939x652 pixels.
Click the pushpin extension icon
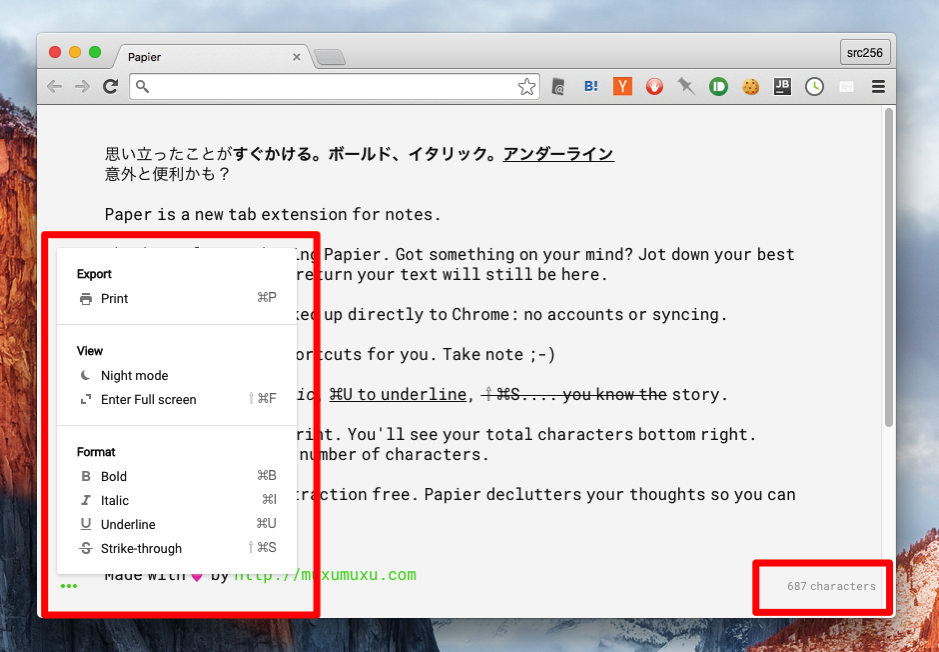686,87
